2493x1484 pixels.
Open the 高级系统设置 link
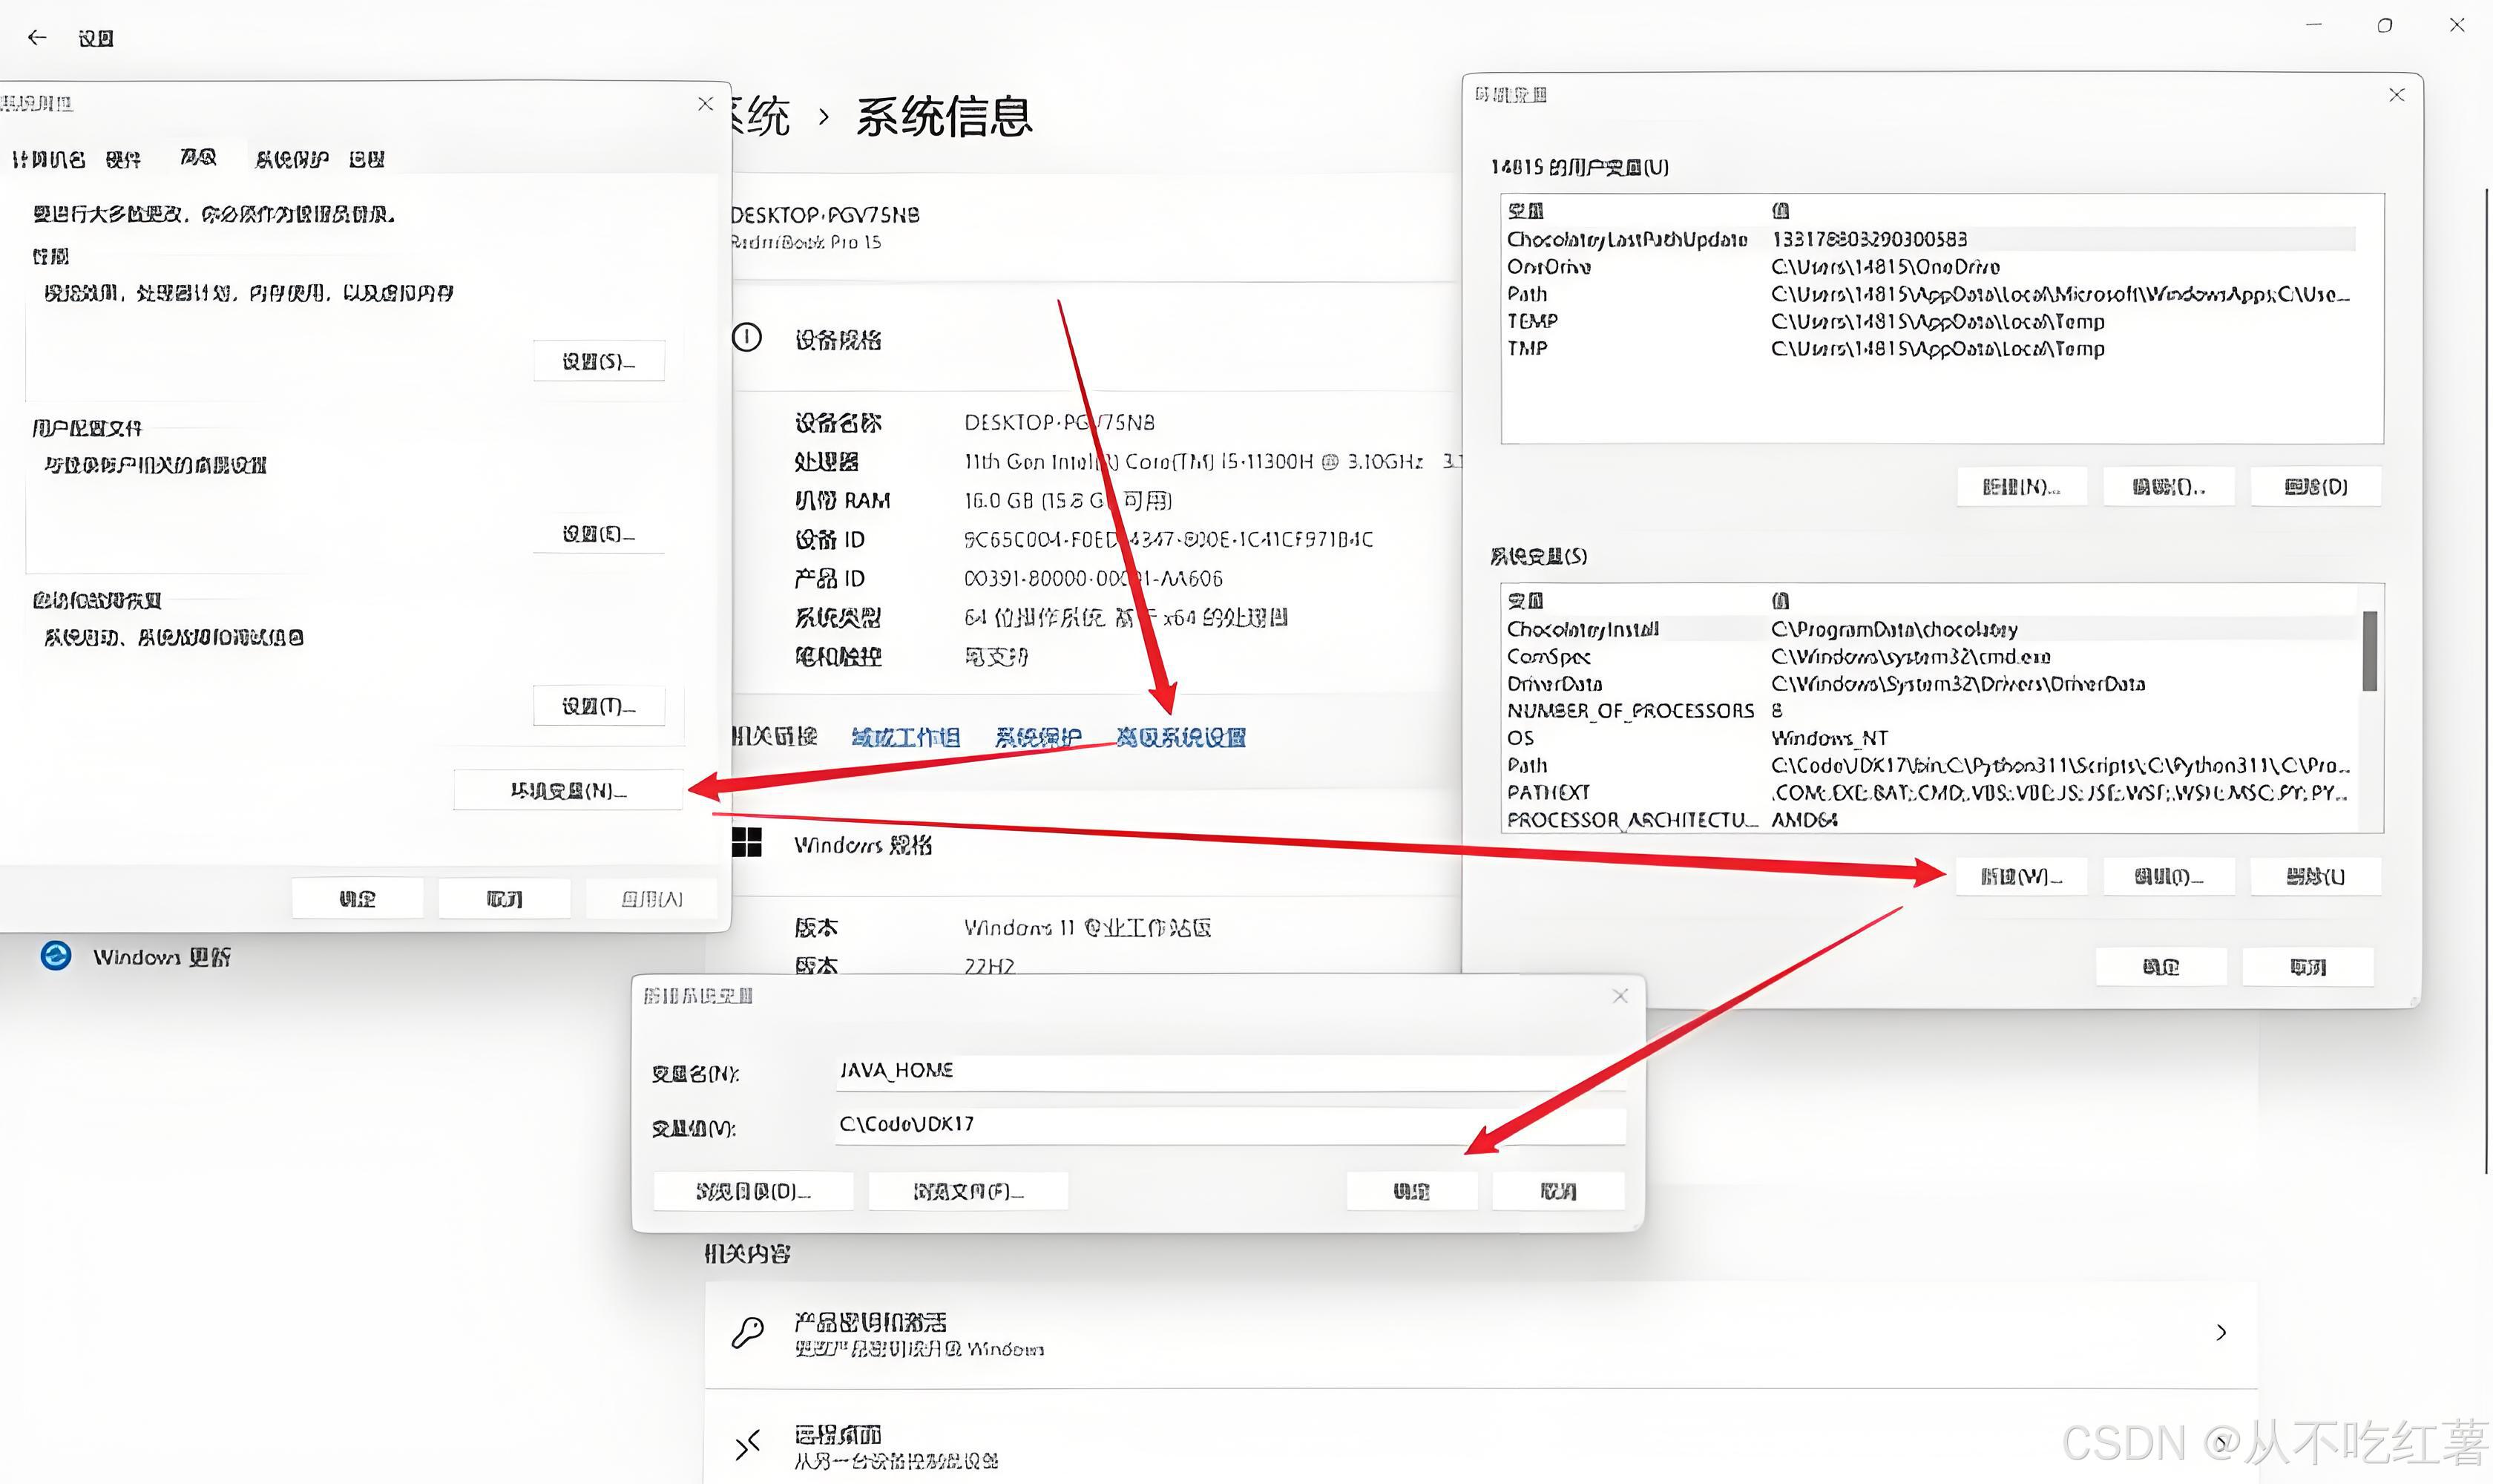[1181, 738]
